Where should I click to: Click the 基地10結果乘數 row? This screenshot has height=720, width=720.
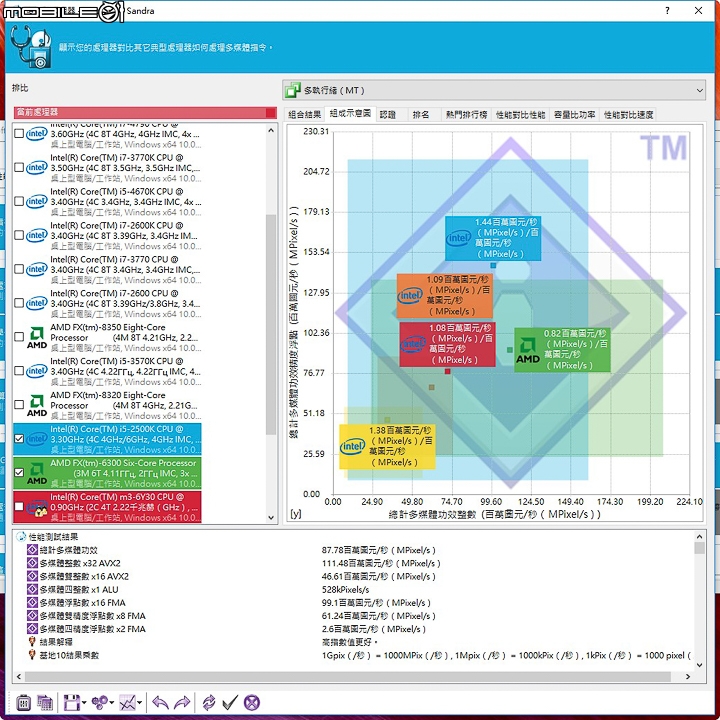69,655
